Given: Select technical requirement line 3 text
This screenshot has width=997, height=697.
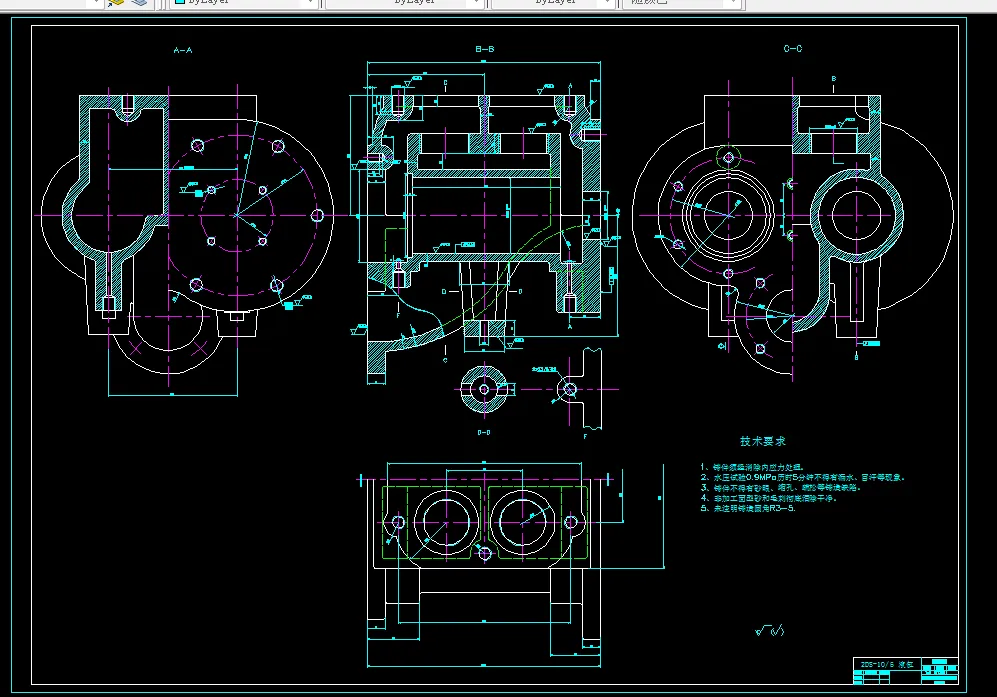Looking at the screenshot, I should [x=781, y=488].
